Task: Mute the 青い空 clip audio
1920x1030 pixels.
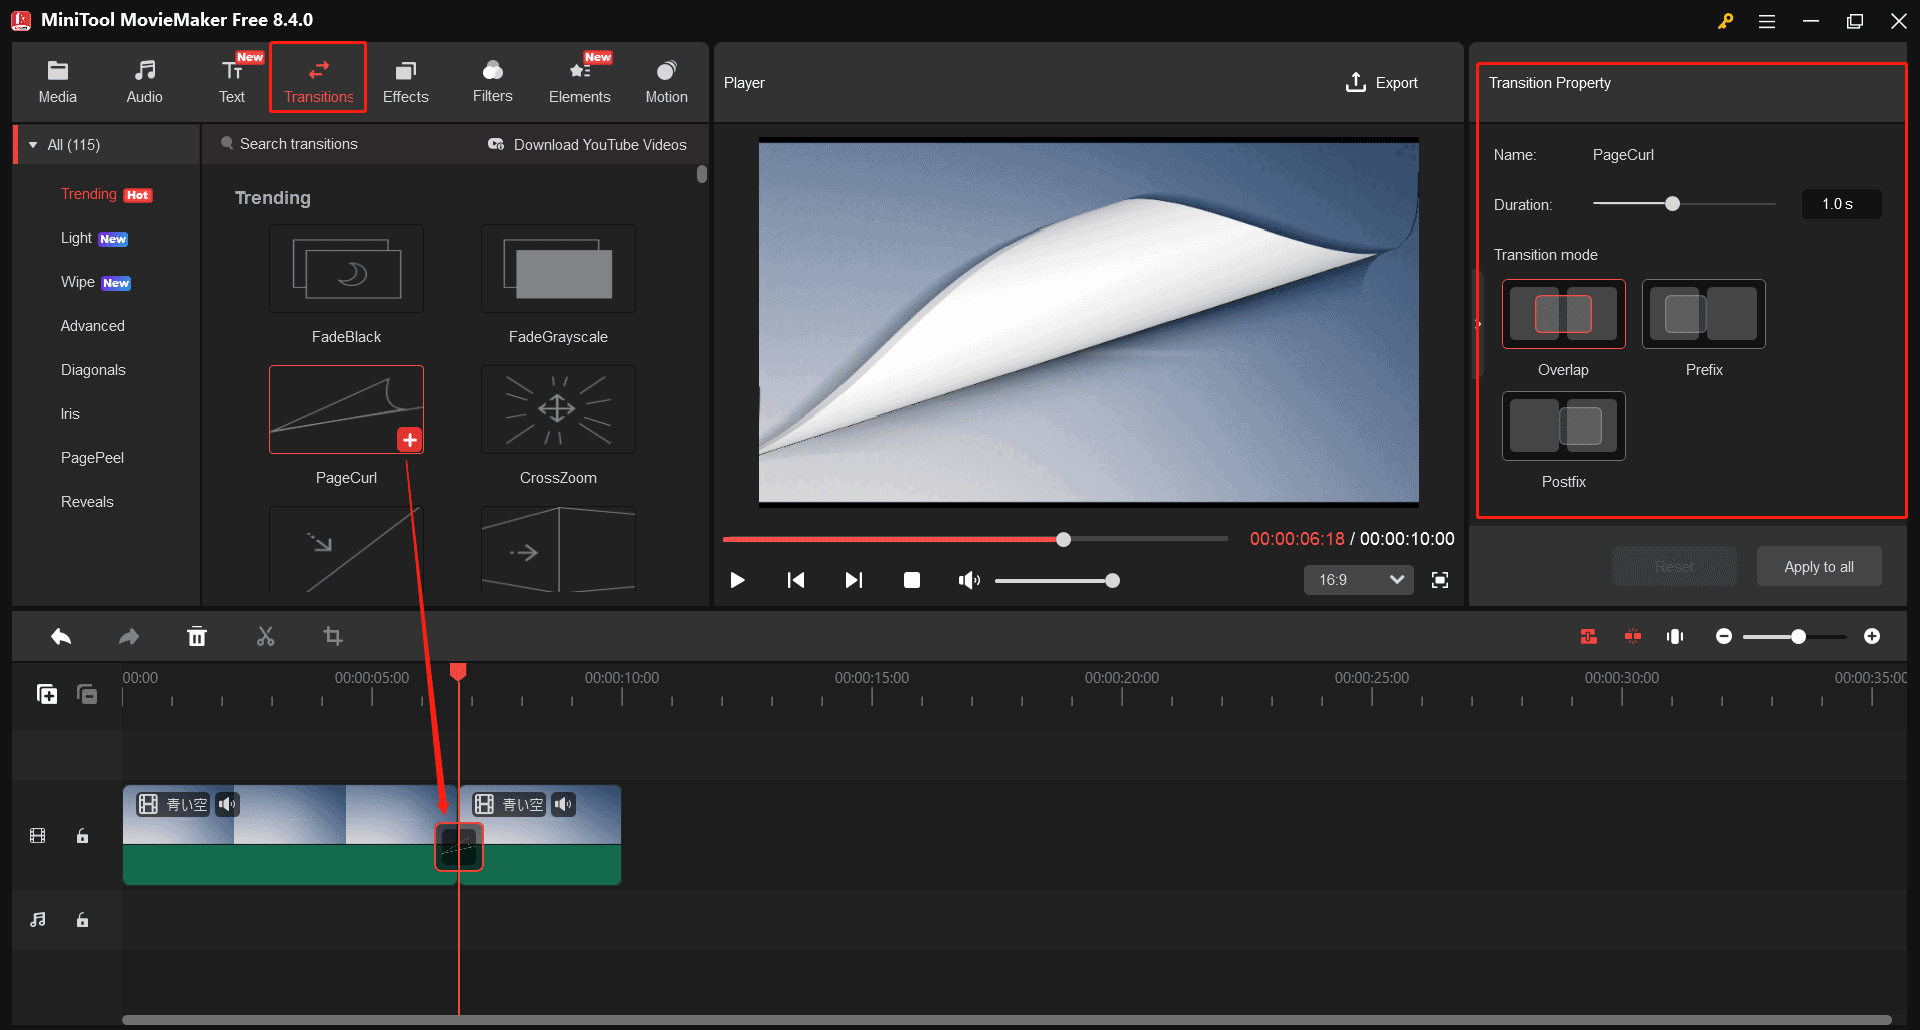Action: pyautogui.click(x=228, y=804)
